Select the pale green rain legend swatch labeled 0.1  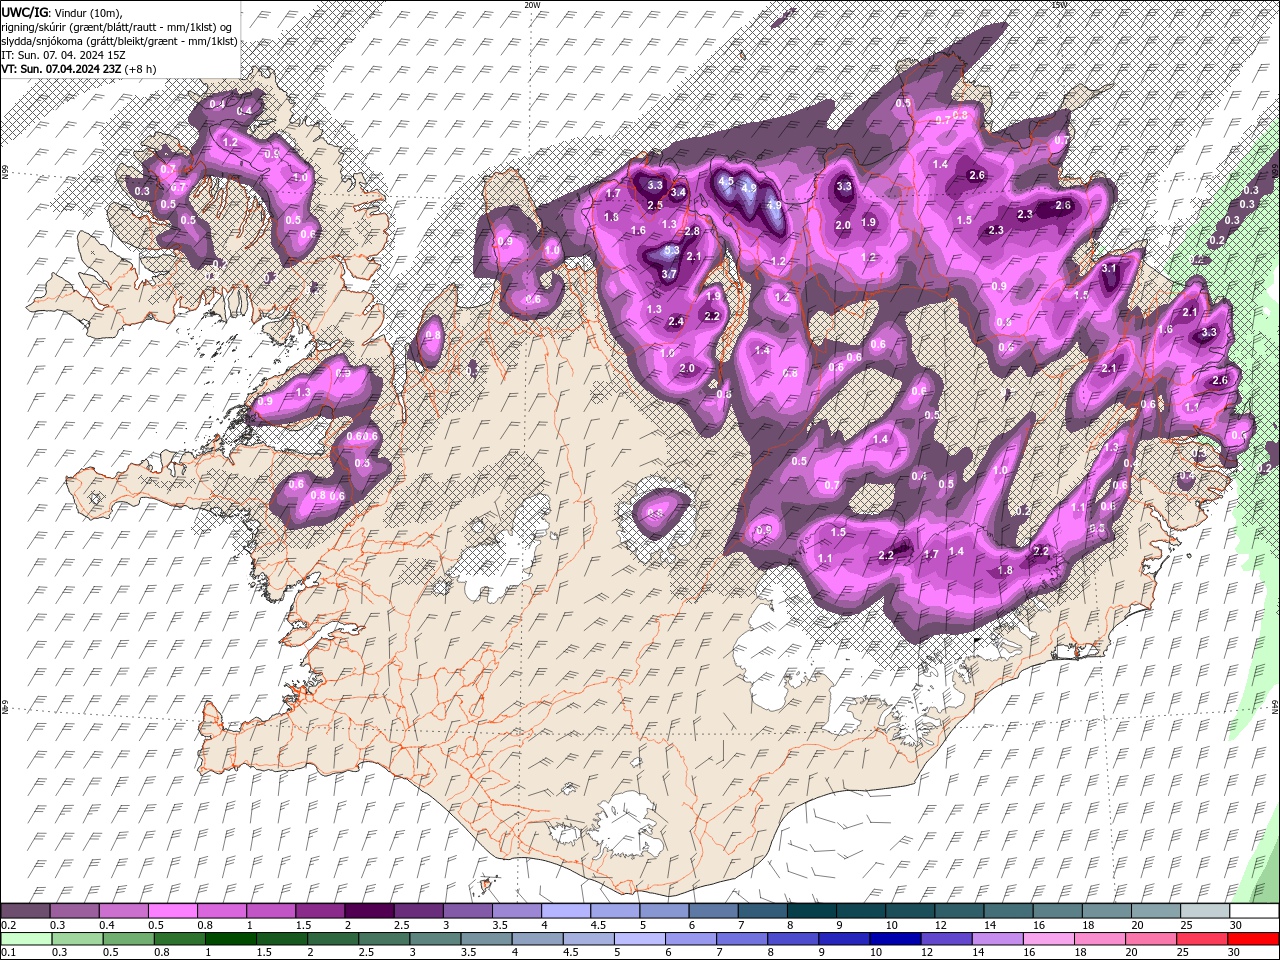click(25, 939)
